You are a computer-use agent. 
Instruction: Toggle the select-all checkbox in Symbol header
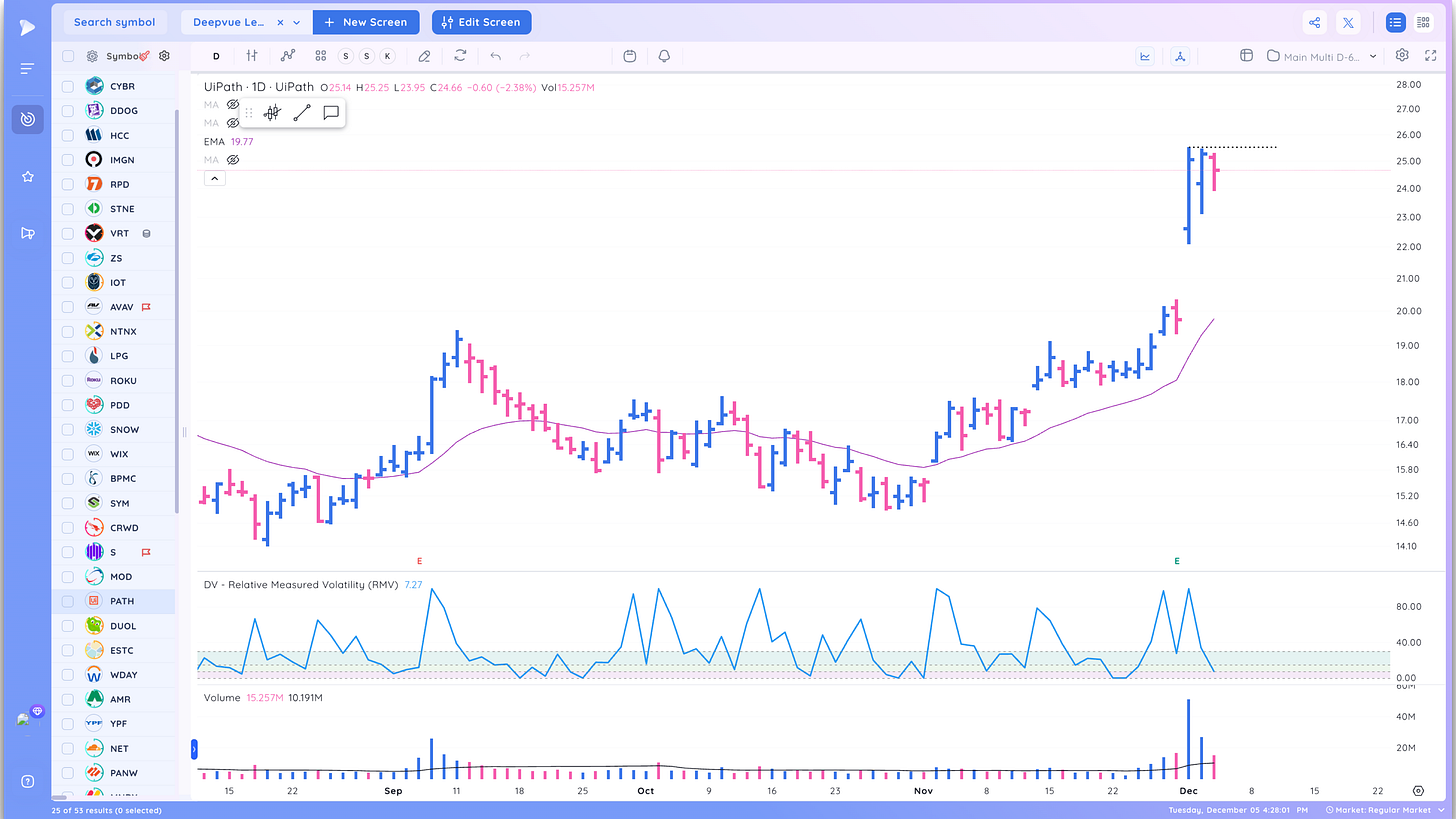[x=68, y=56]
